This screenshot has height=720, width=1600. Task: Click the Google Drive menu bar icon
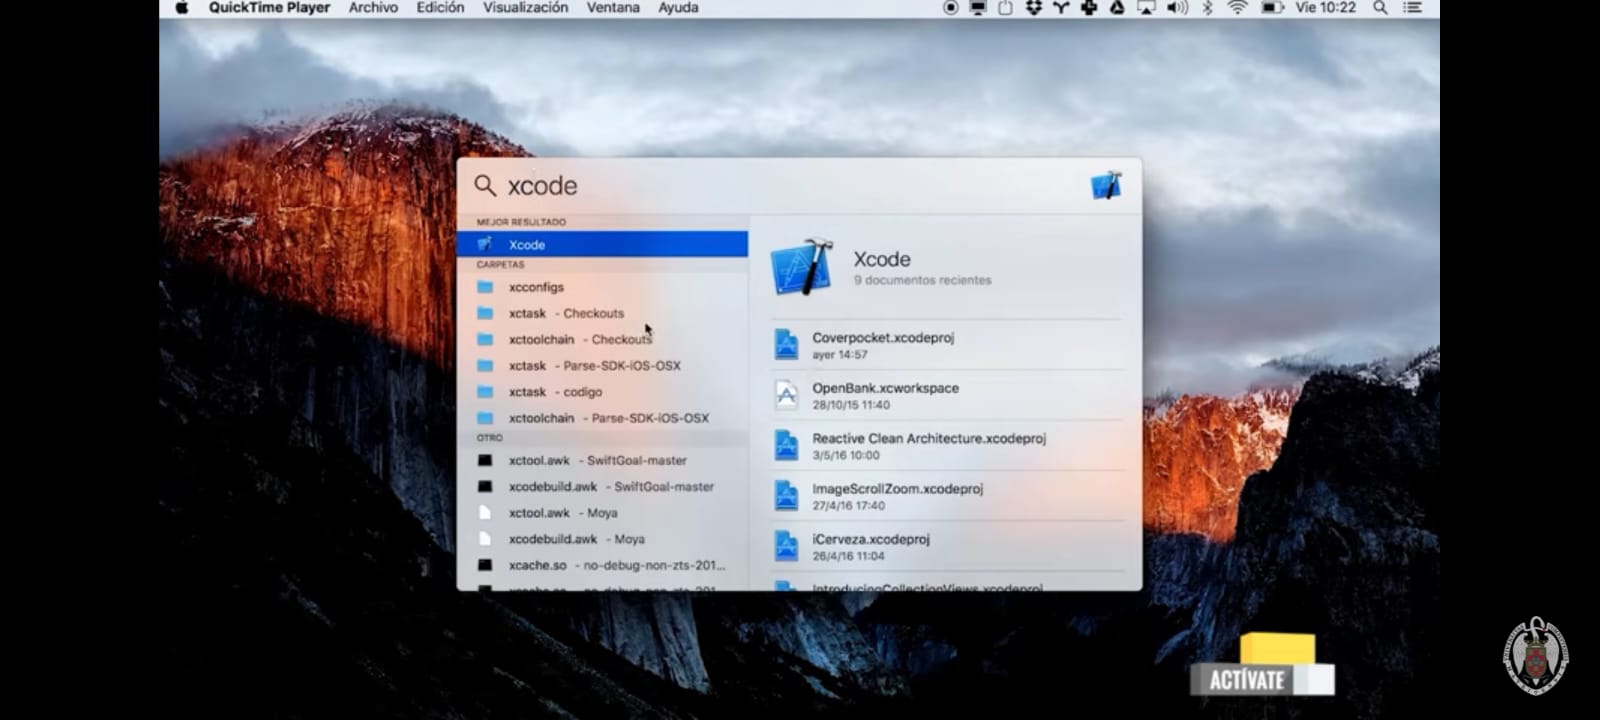click(x=1117, y=7)
